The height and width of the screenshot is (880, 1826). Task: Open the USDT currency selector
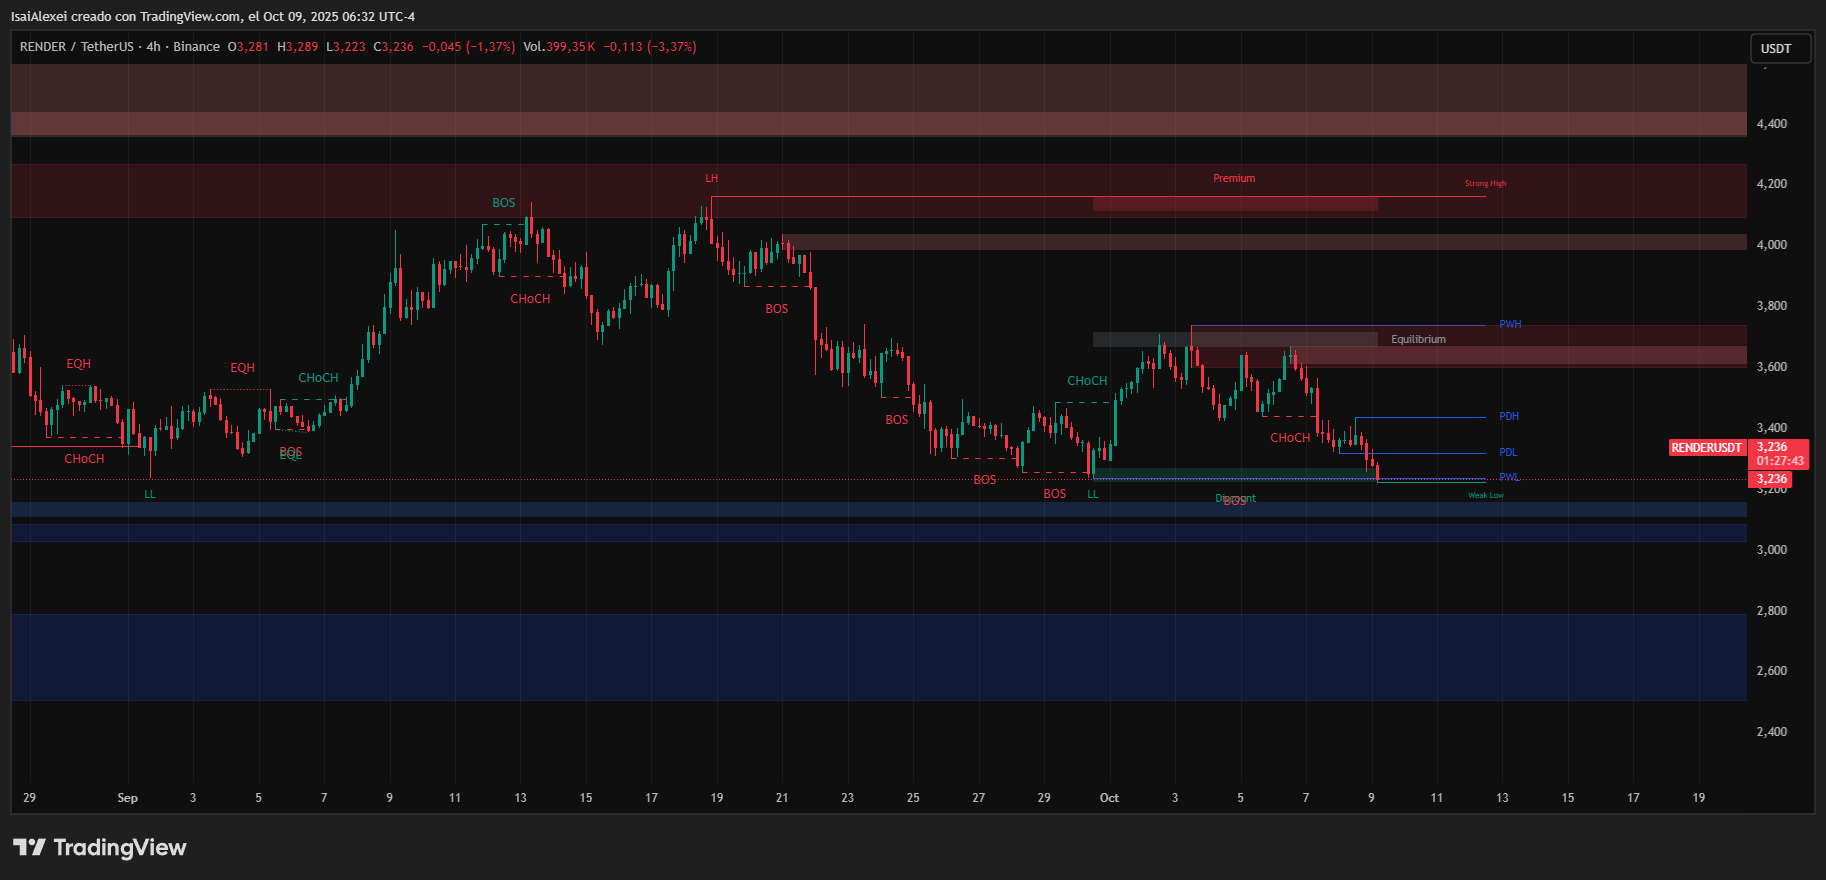click(1777, 49)
